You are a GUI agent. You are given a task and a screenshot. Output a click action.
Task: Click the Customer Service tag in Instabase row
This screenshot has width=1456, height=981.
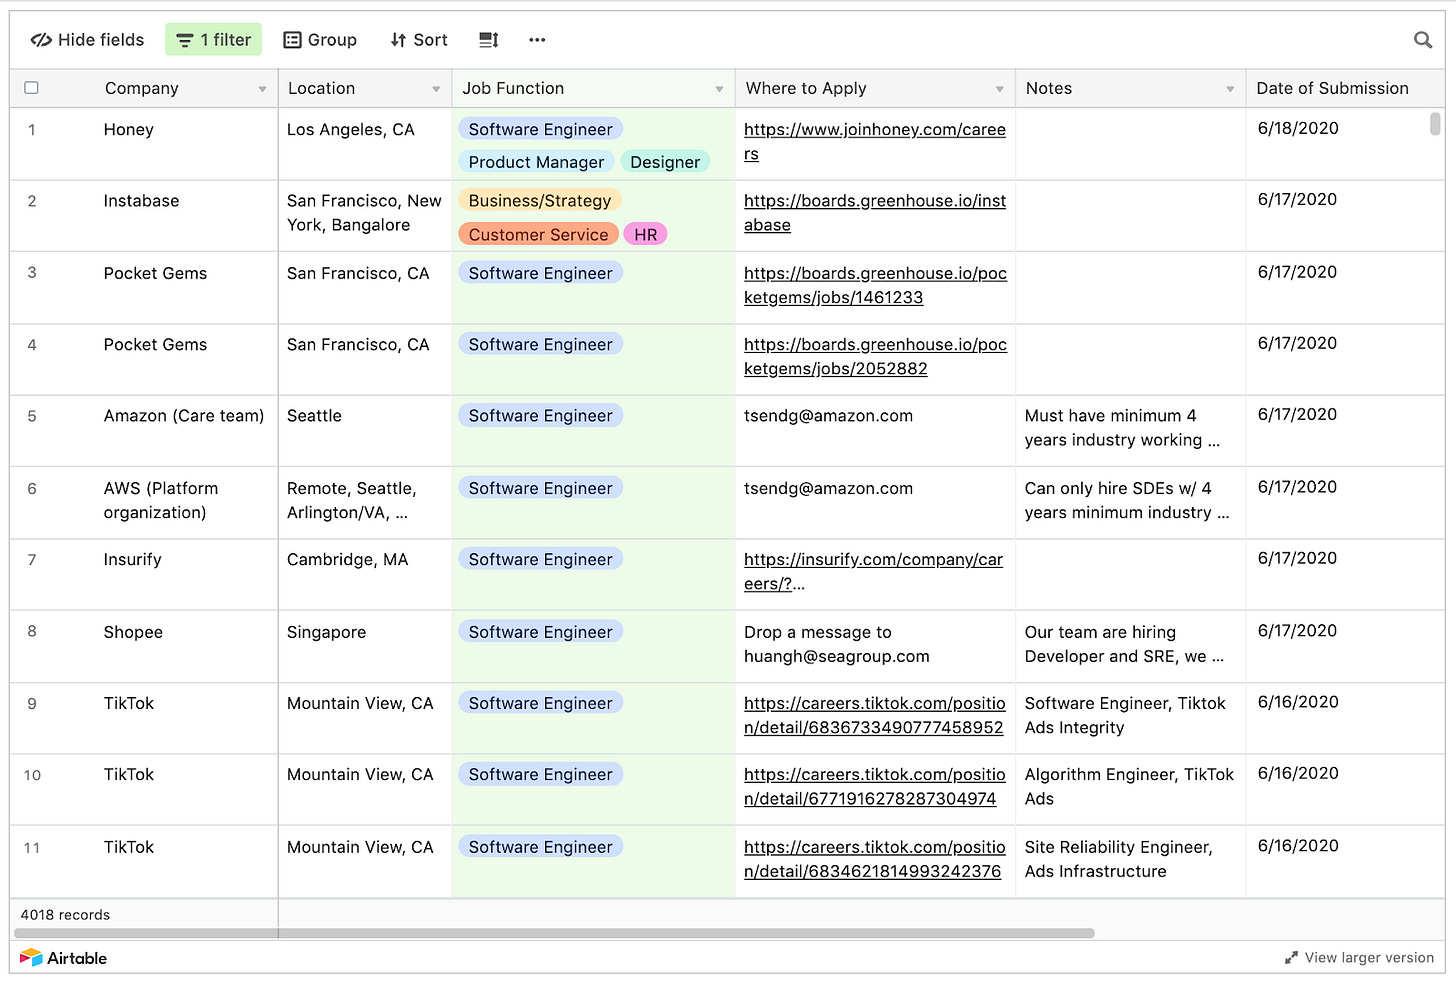pos(538,235)
